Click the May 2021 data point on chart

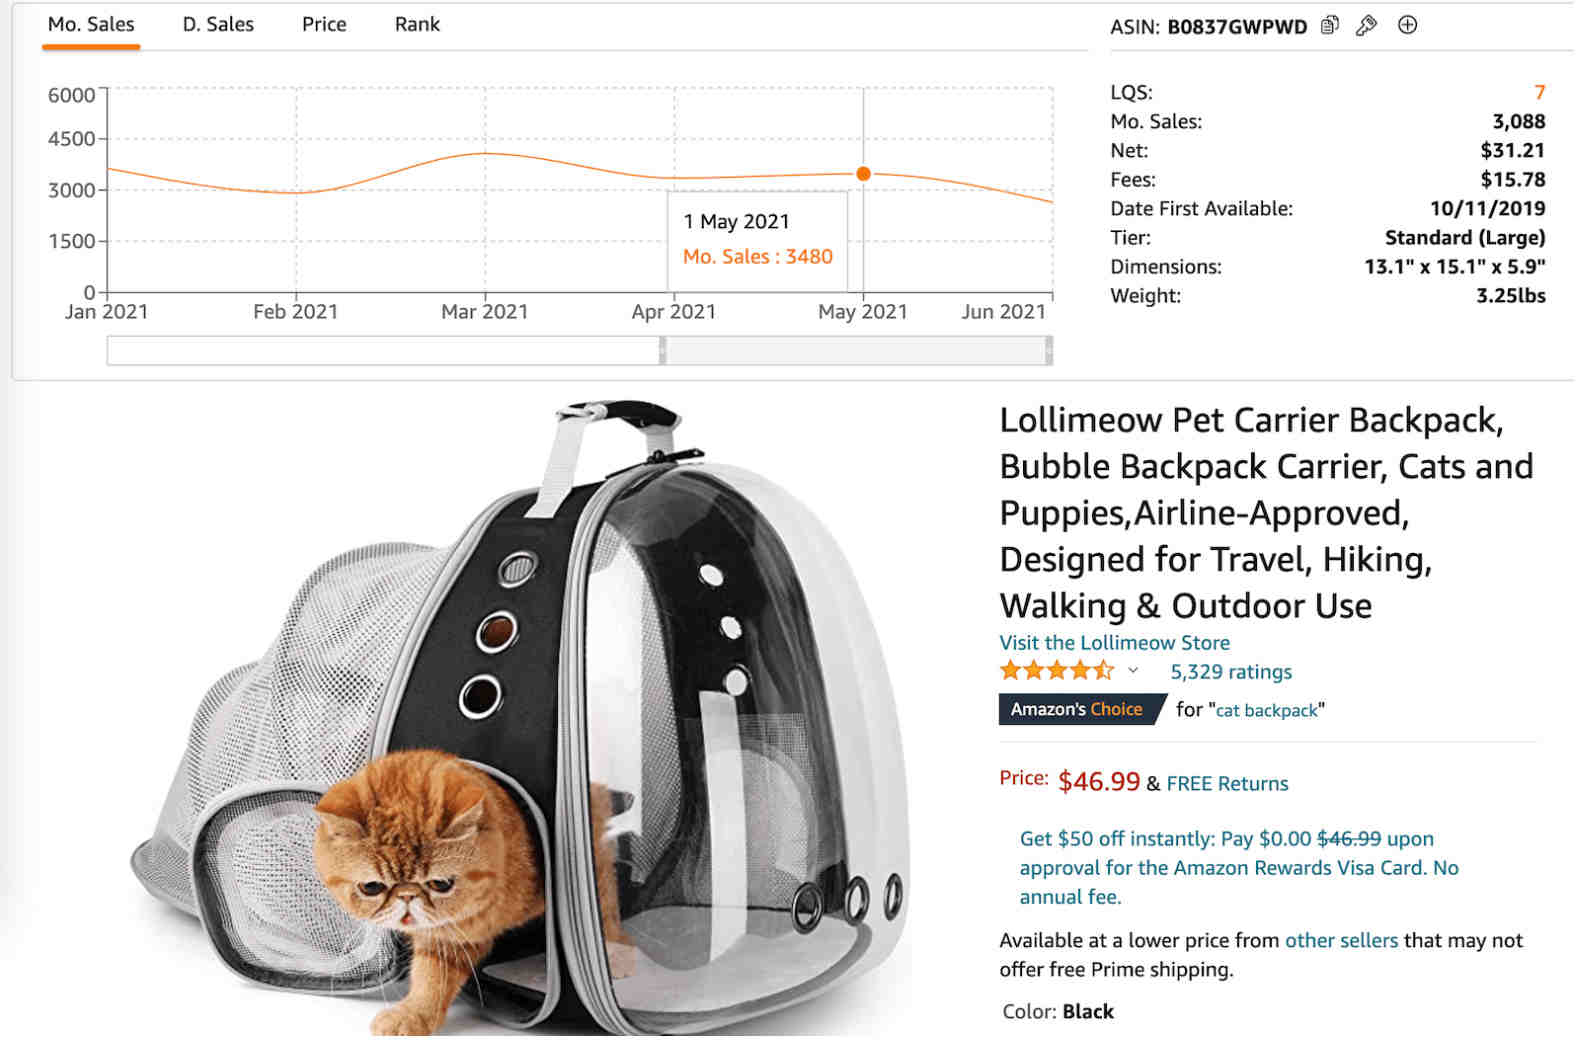(863, 174)
